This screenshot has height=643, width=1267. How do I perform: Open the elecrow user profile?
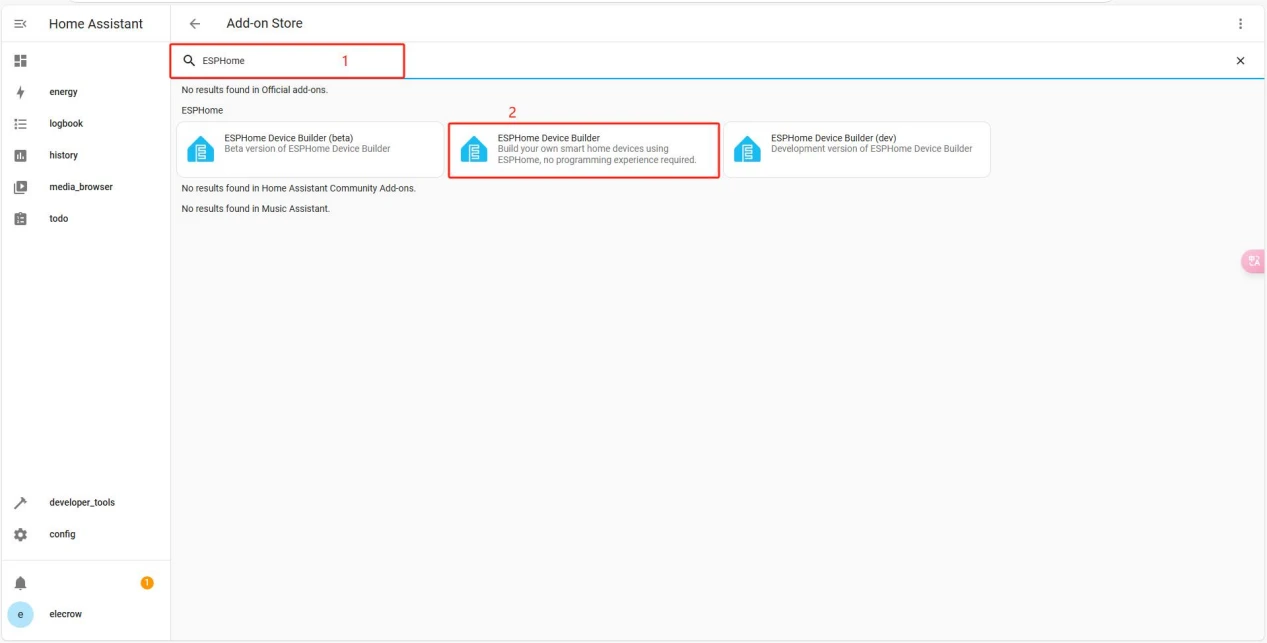(x=65, y=614)
